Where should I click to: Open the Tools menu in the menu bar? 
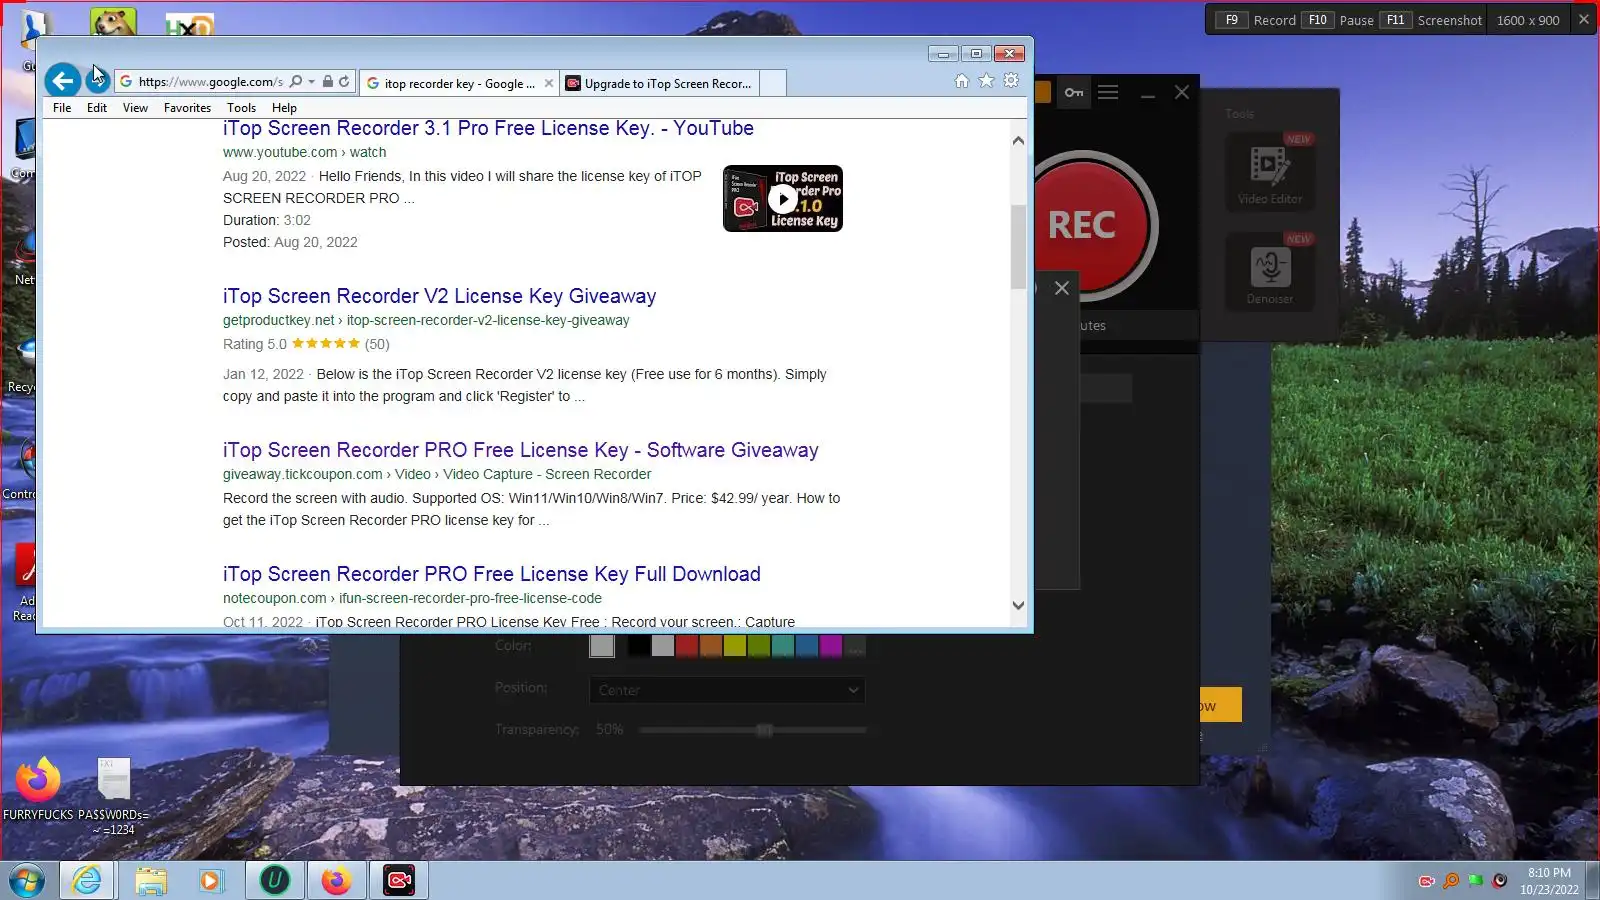[241, 108]
